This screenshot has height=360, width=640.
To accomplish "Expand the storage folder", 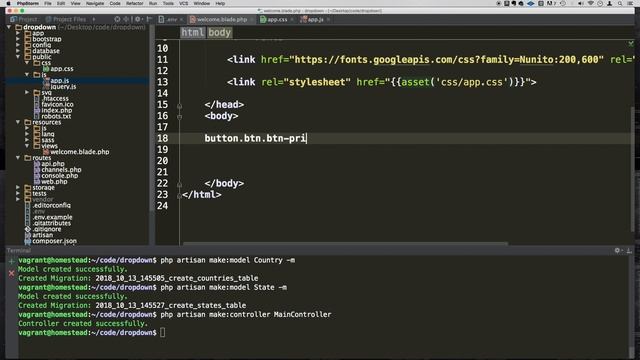I will coord(18,187).
